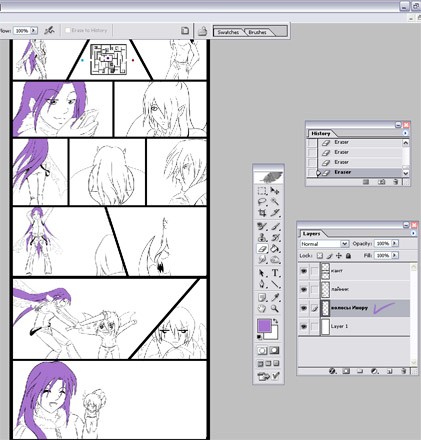
Task: Click the purple foreground color swatch
Action: (x=264, y=326)
